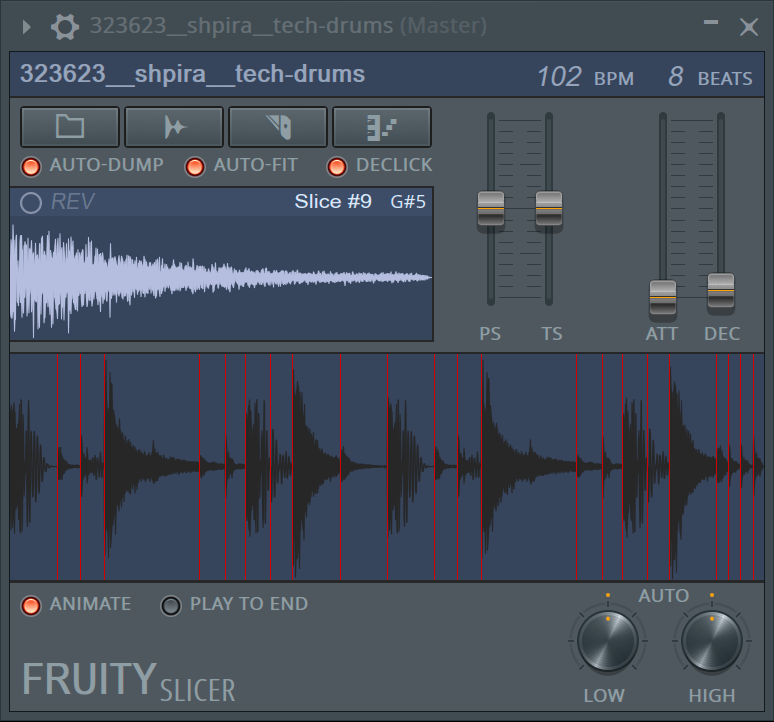Toggle the AUTO-DUMP option
Viewport: 774px width, 722px height.
(x=32, y=166)
